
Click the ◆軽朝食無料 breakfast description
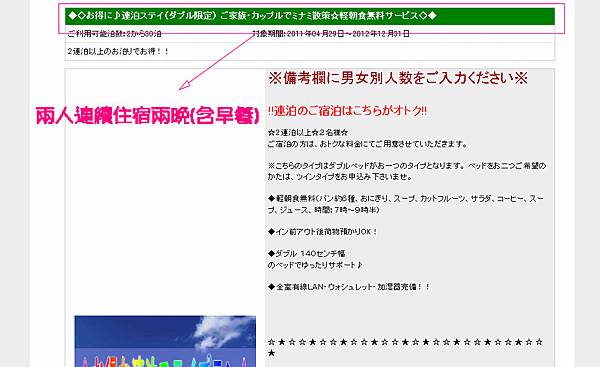(406, 199)
